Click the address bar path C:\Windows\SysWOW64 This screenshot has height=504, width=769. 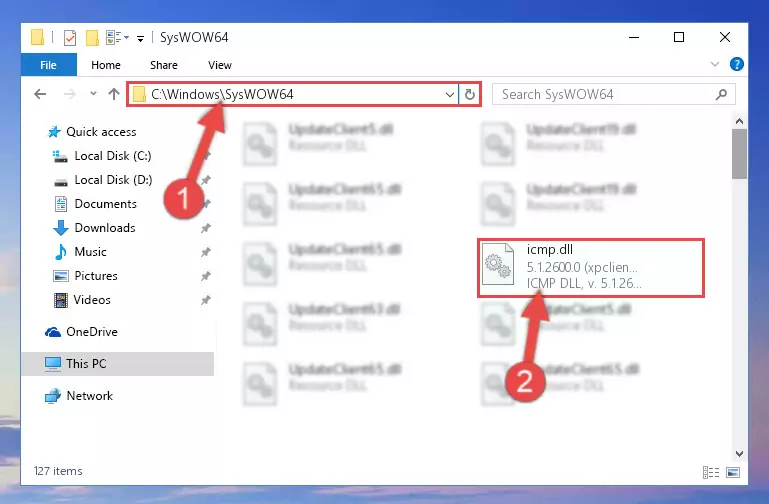(x=222, y=94)
